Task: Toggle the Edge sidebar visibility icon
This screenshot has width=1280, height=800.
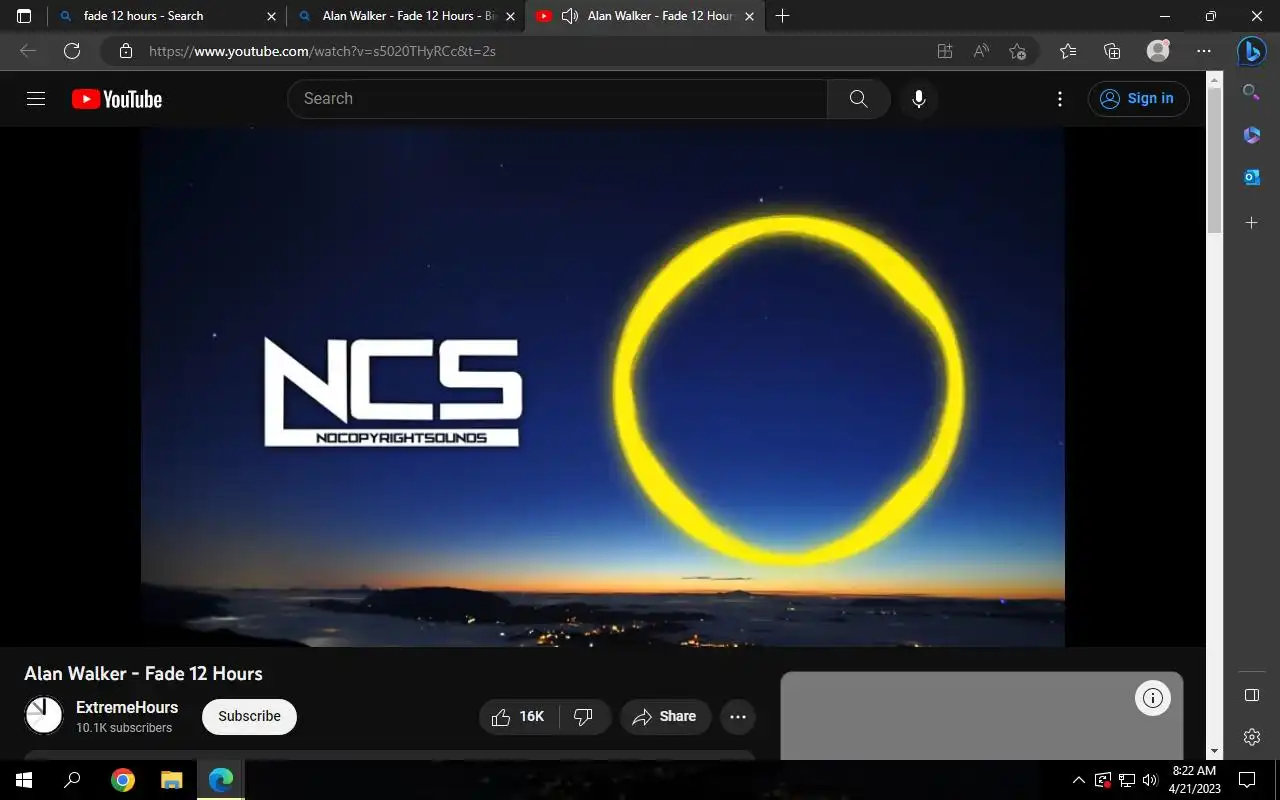Action: pos(1251,695)
